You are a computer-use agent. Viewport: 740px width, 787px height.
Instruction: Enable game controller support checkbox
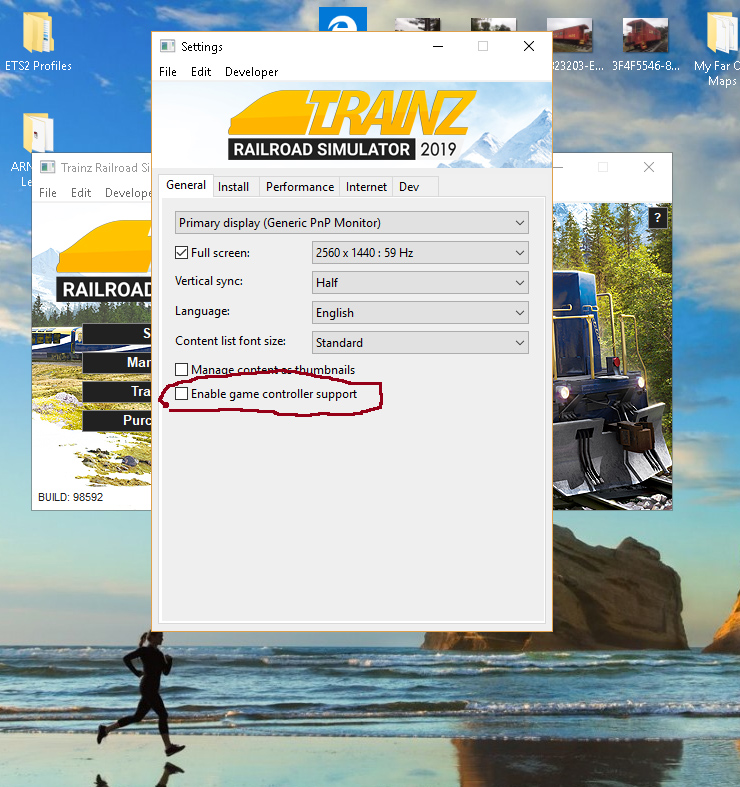coord(181,394)
